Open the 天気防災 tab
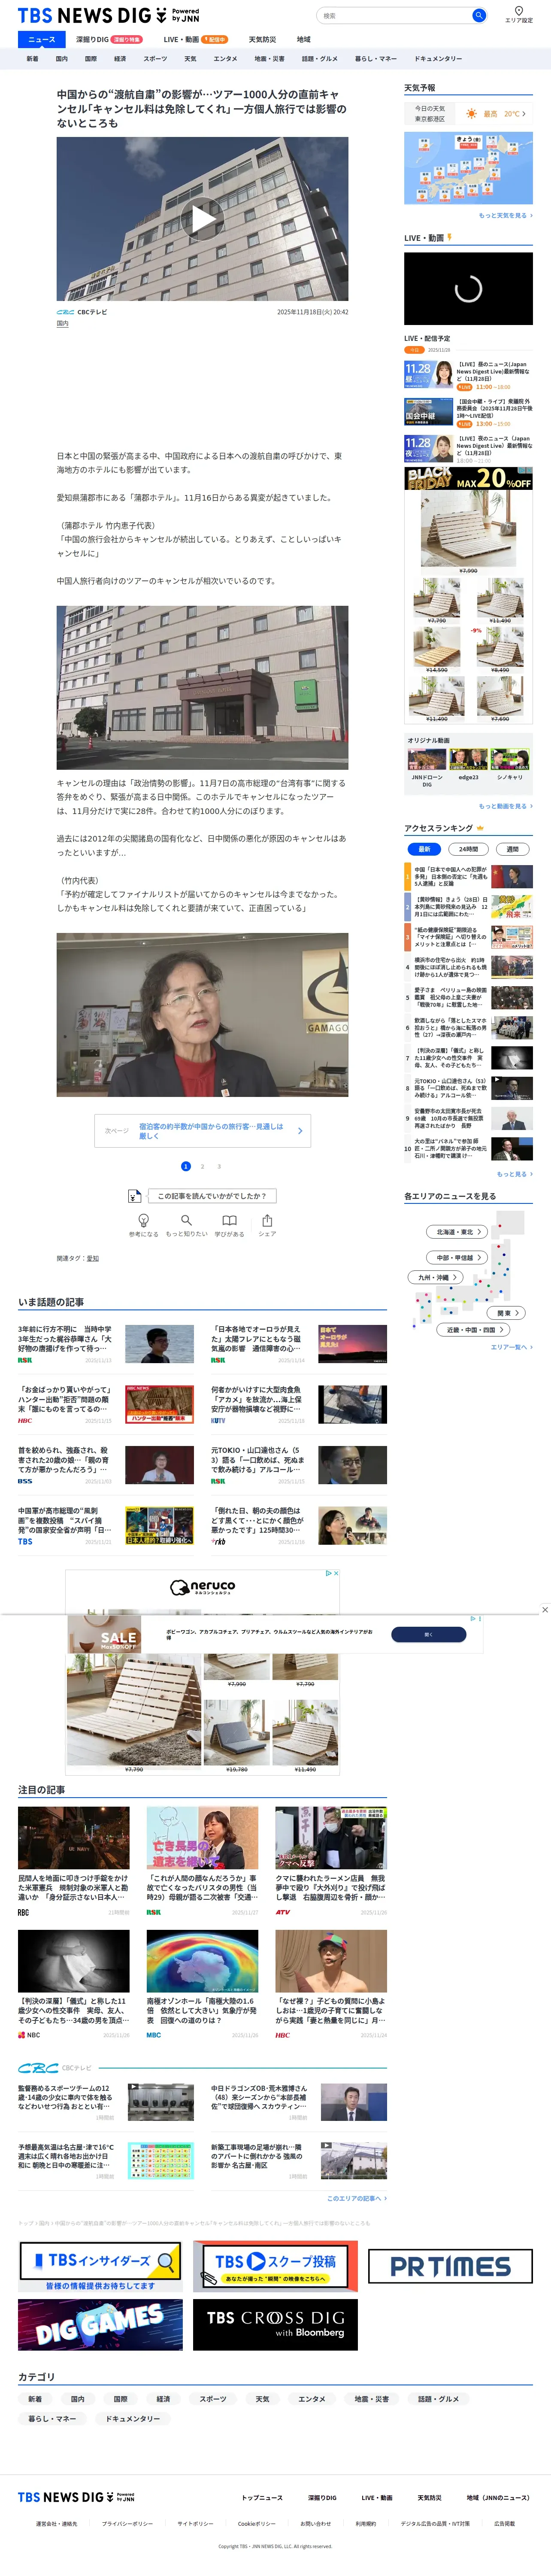Screen dimensions: 551x2576 [x=262, y=39]
